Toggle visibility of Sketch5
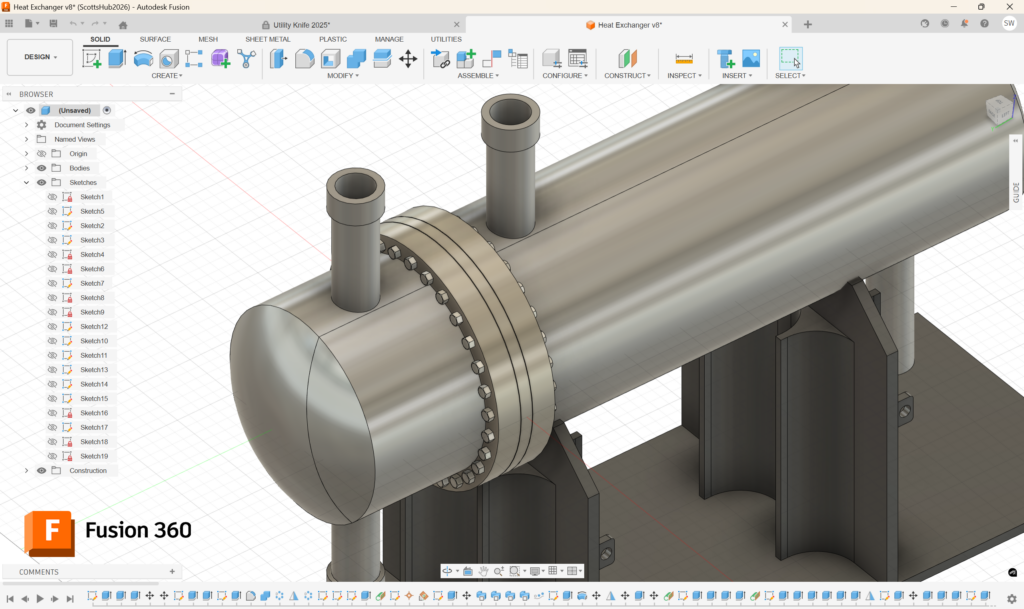Image resolution: width=1024 pixels, height=609 pixels. (52, 211)
